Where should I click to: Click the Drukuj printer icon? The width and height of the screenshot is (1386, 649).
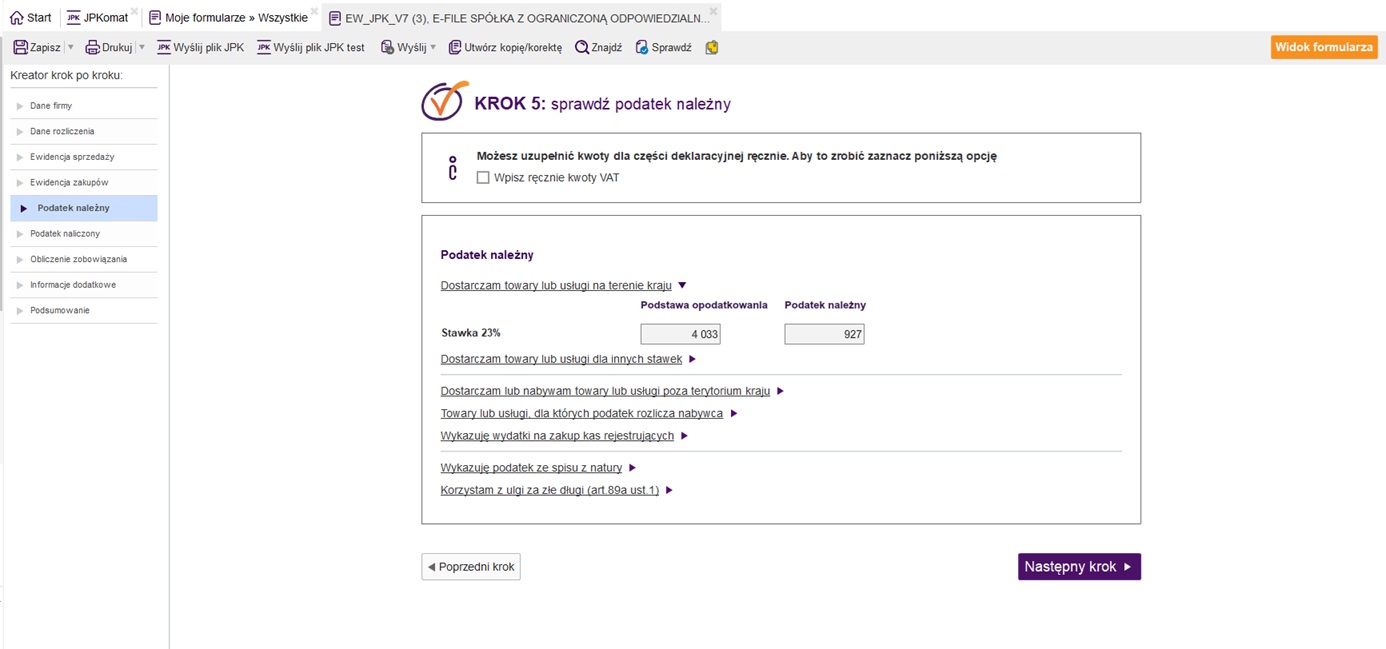click(x=93, y=47)
